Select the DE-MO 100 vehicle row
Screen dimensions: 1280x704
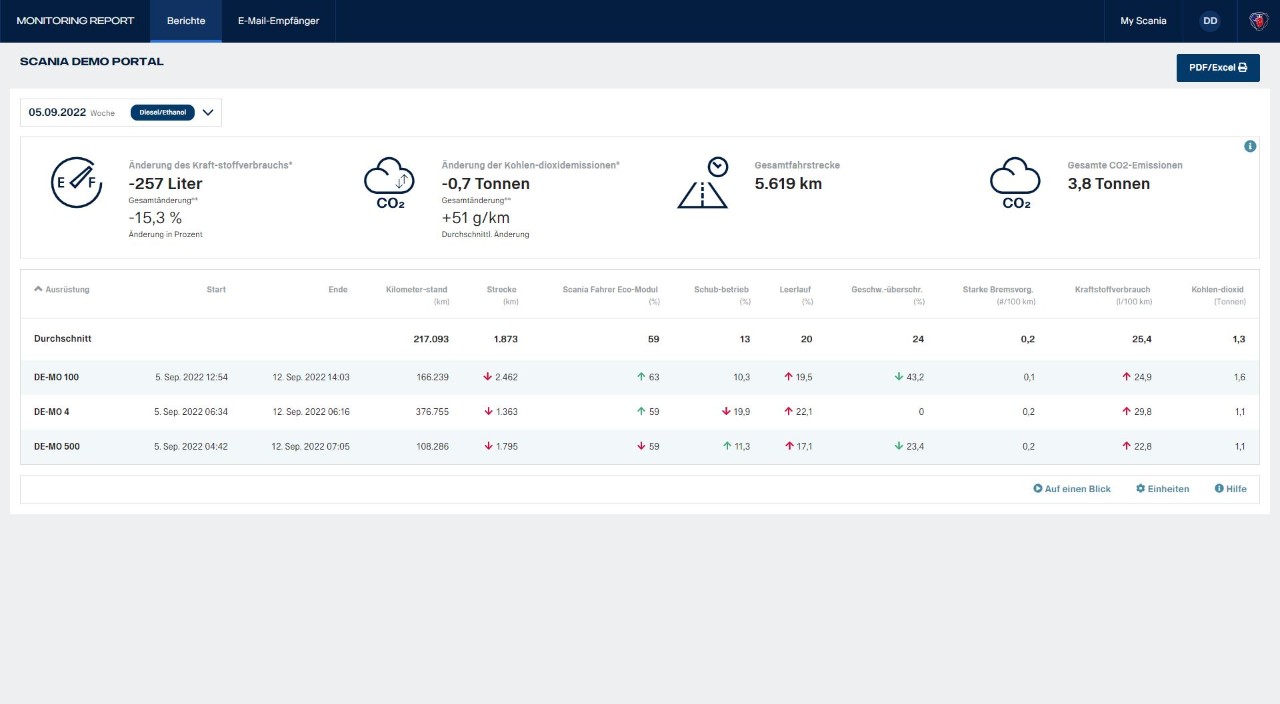pos(640,377)
